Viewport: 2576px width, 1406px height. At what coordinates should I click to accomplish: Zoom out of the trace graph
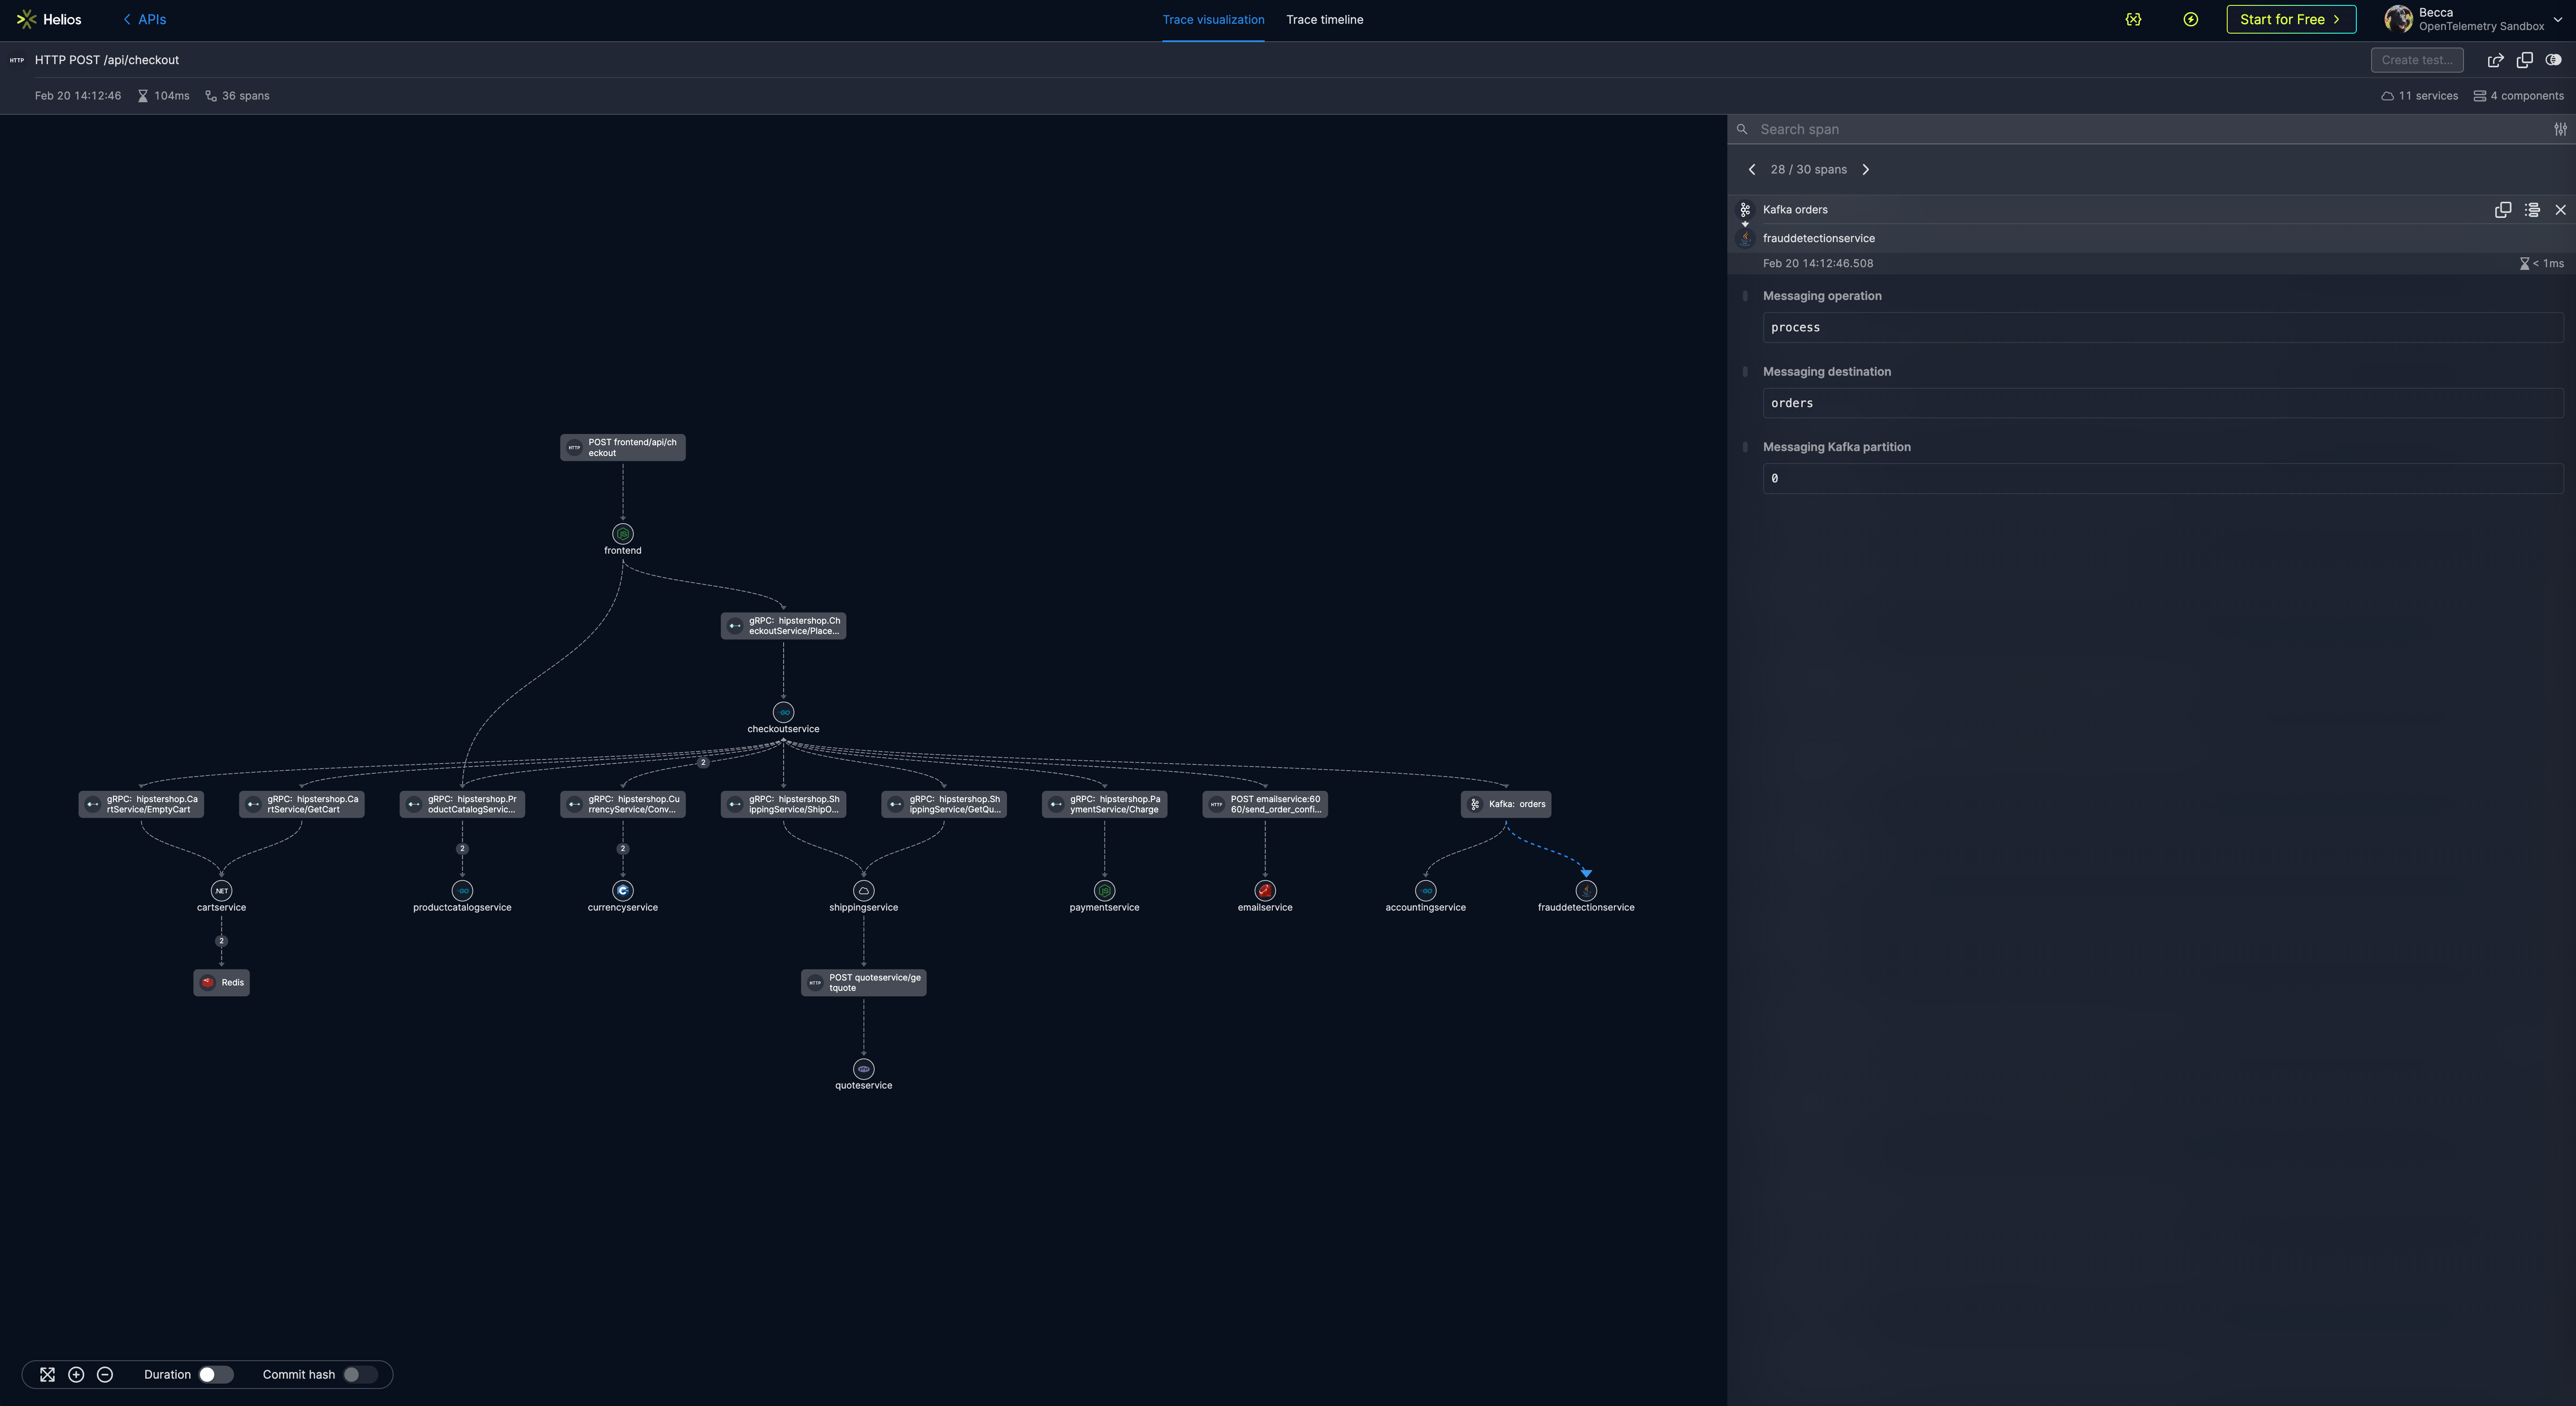[105, 1374]
